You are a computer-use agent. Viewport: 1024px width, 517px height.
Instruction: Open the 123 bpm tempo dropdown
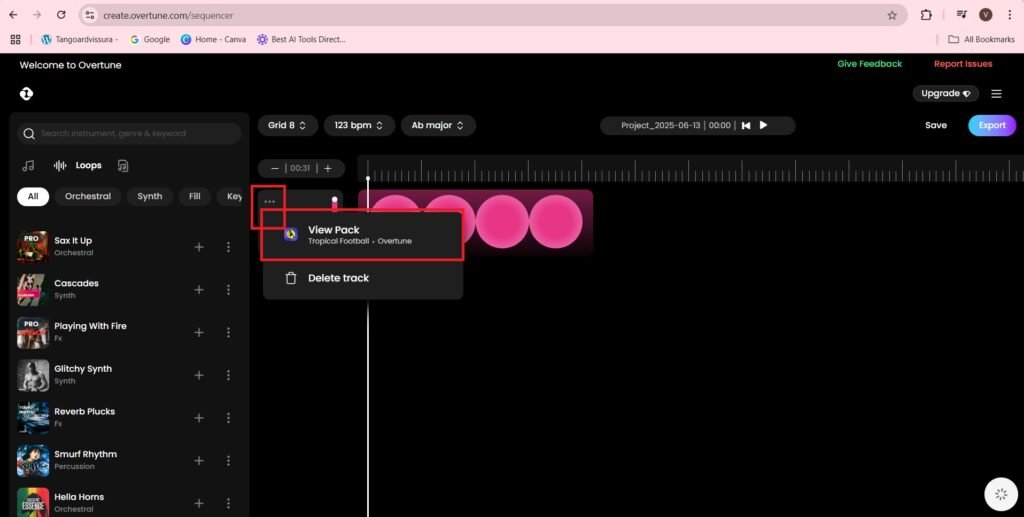tap(359, 125)
